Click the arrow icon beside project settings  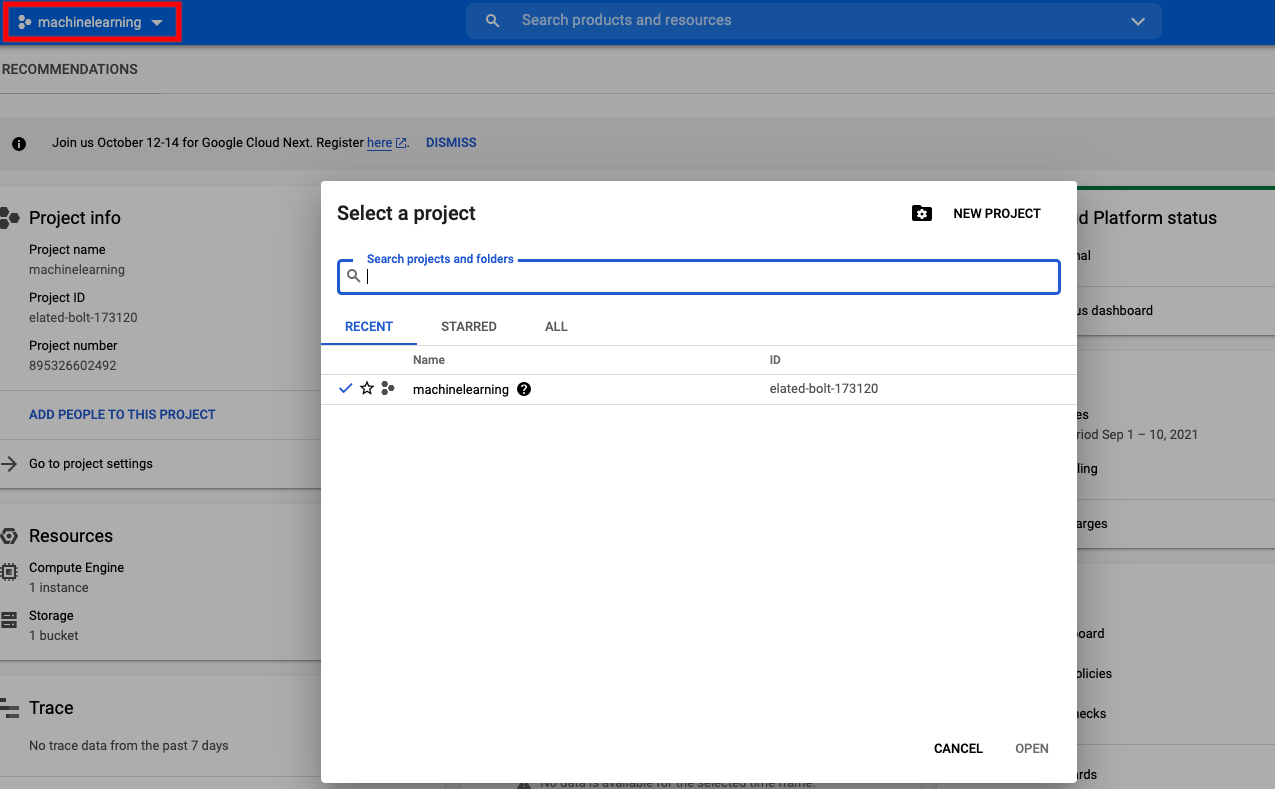pos(9,464)
